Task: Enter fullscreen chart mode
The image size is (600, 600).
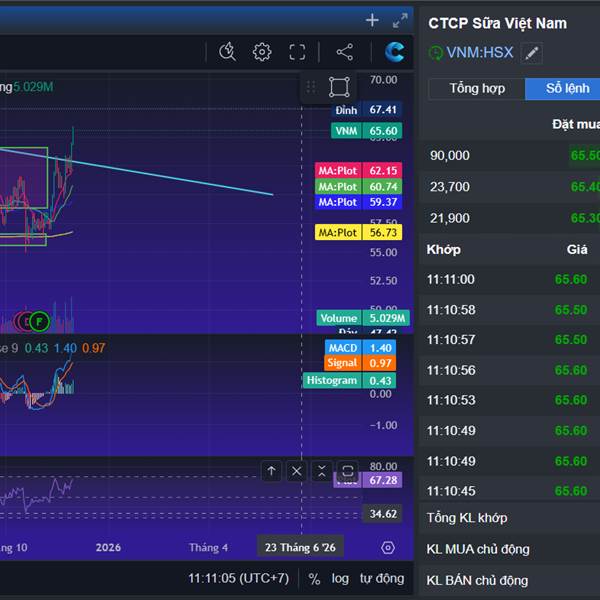Action: pyautogui.click(x=297, y=52)
